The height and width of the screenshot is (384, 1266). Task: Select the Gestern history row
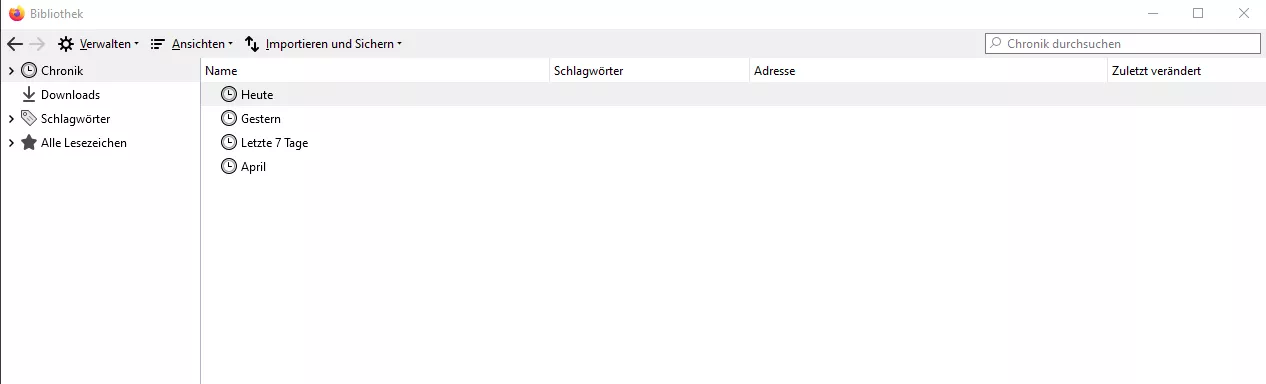tap(733, 119)
